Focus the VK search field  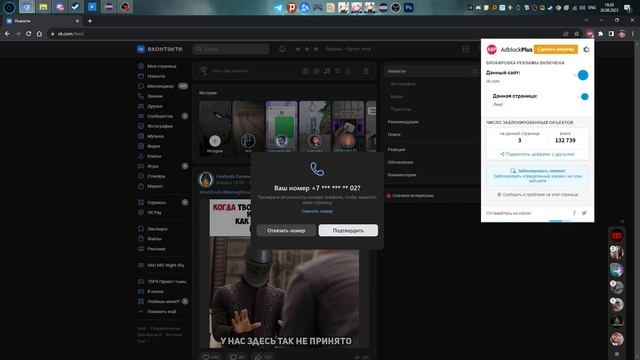(231, 49)
